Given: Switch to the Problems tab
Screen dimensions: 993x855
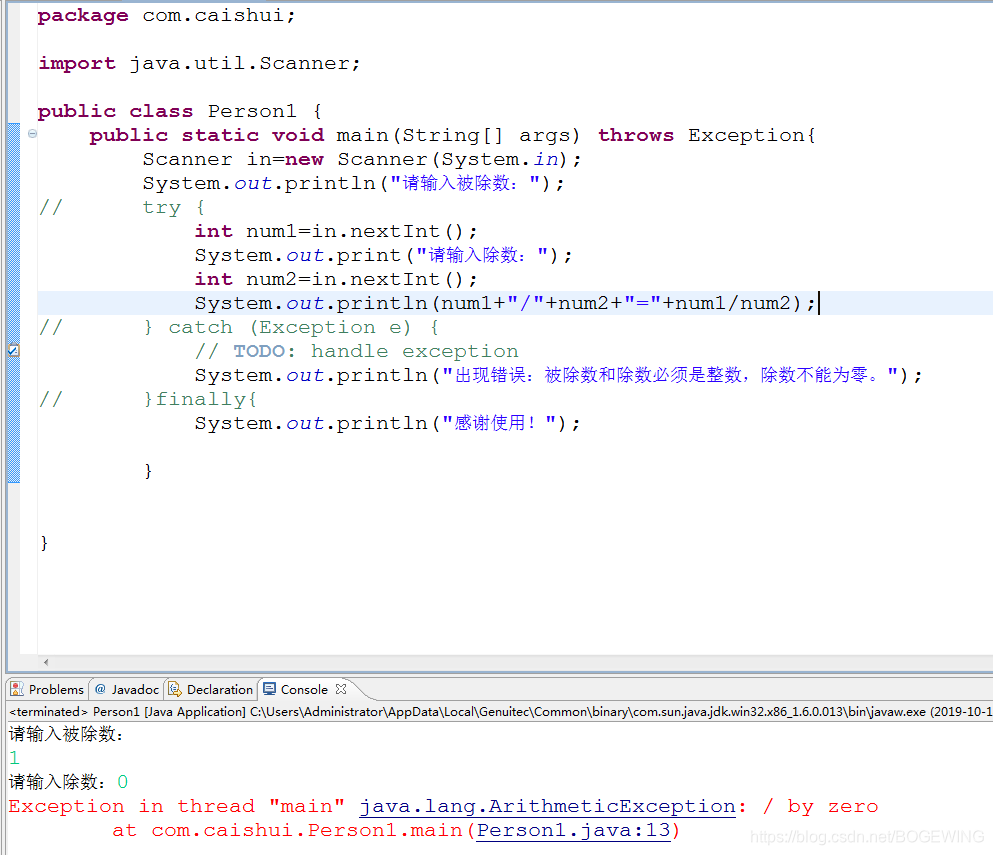Looking at the screenshot, I should pos(47,689).
